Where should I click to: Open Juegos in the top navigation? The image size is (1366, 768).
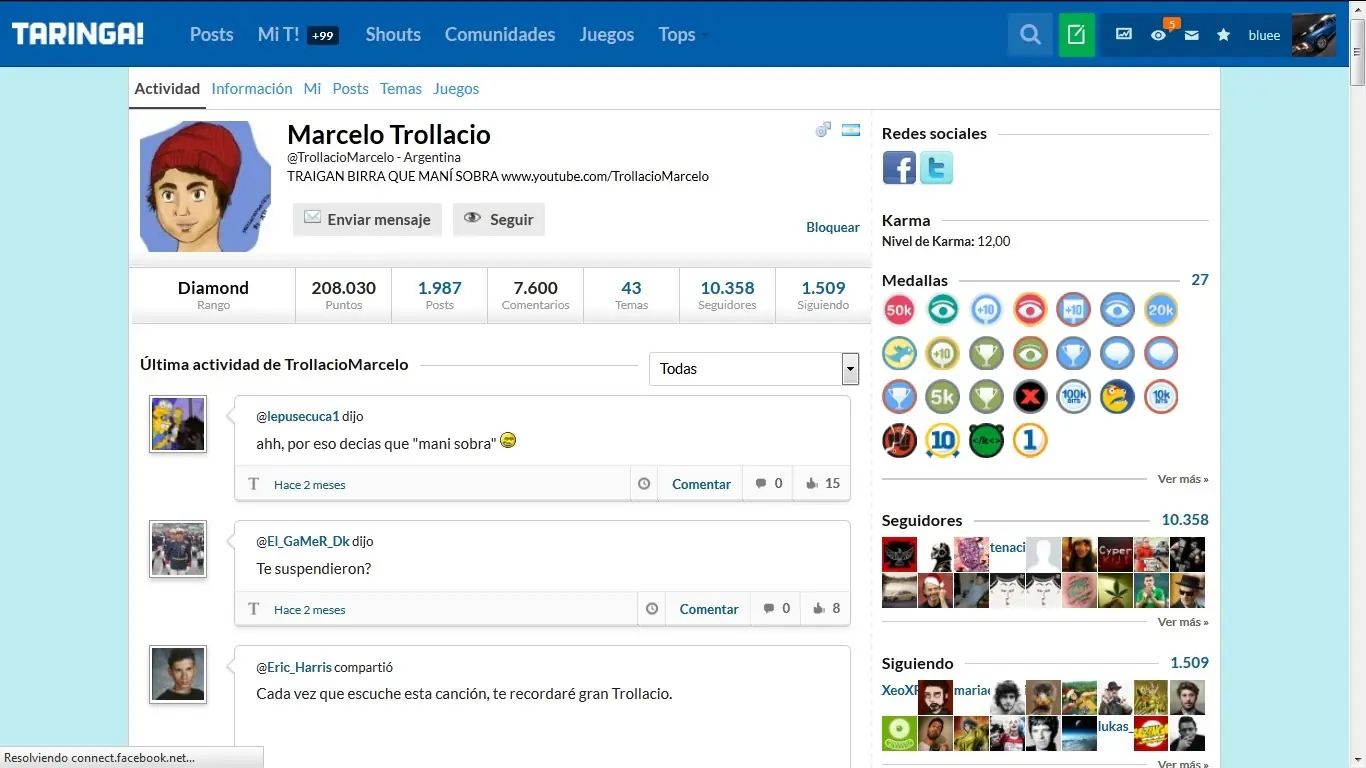point(607,35)
